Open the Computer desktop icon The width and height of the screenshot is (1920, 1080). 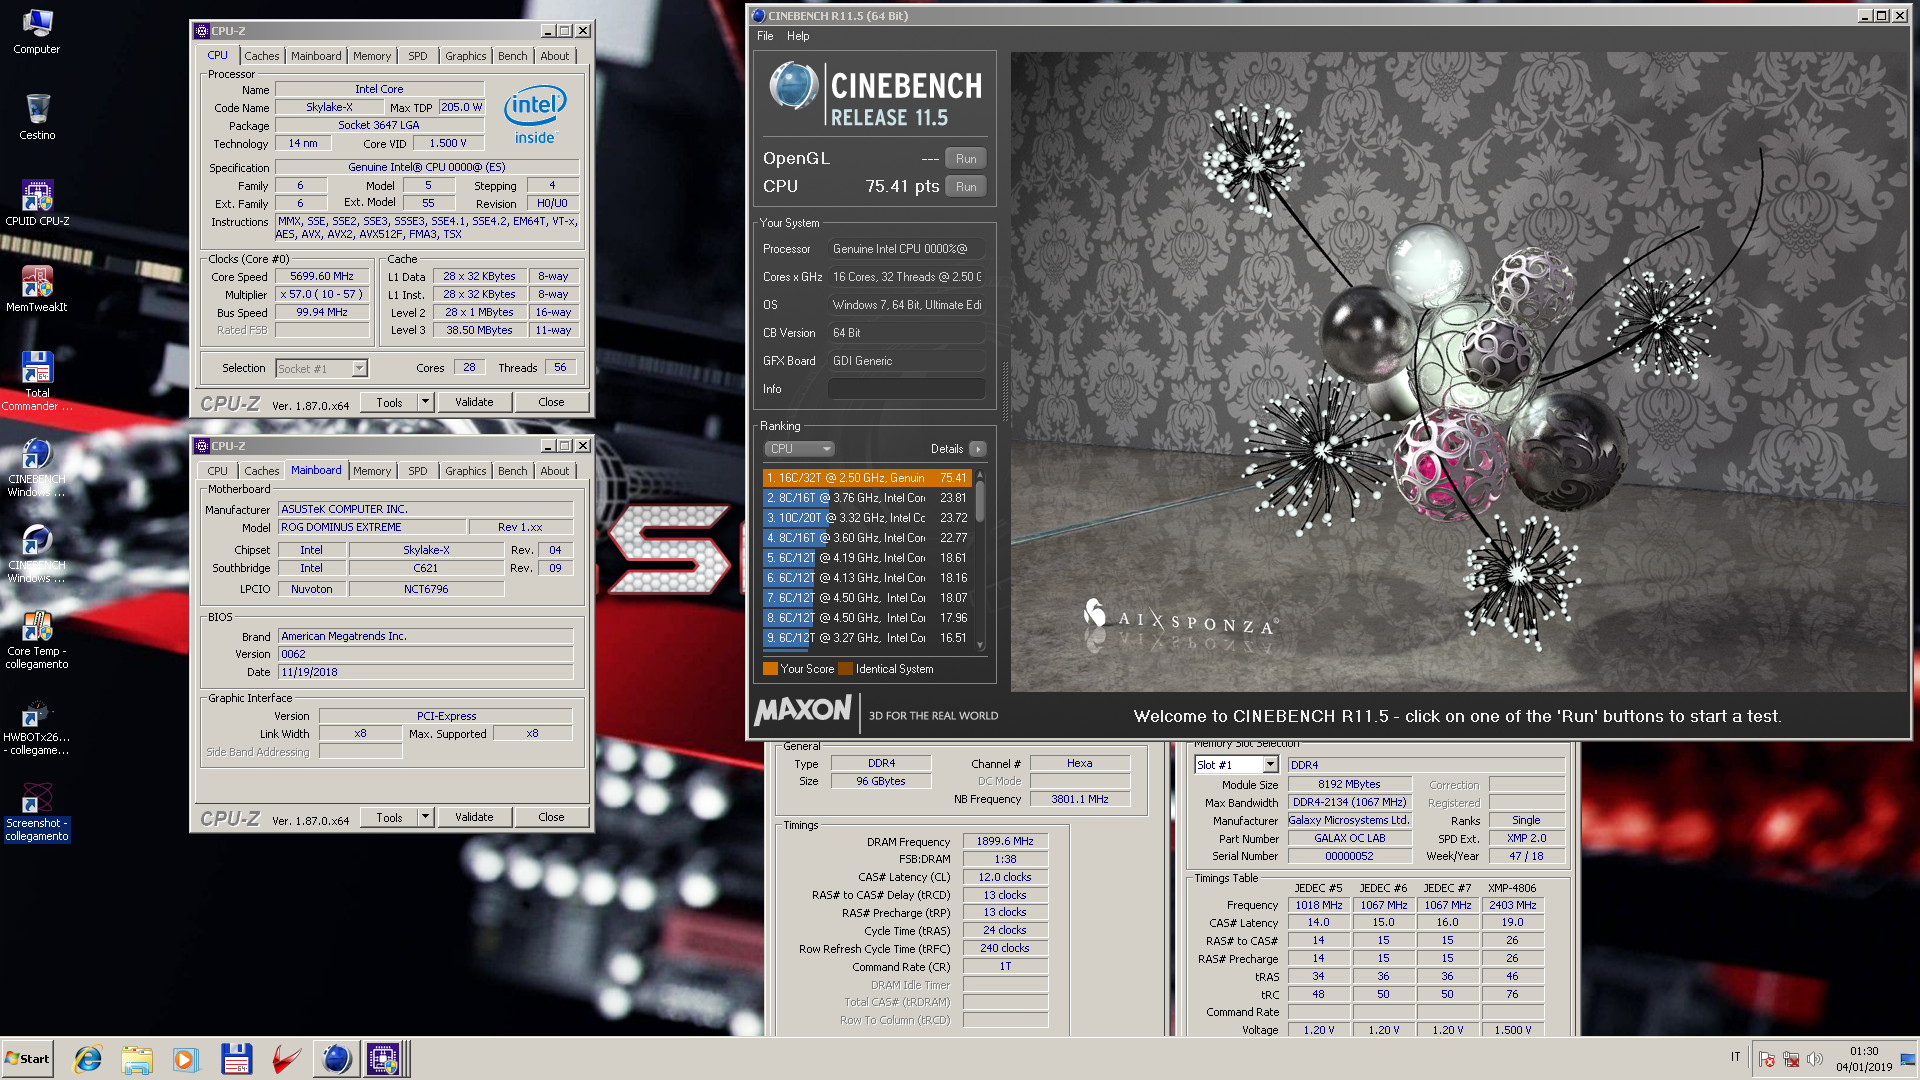[37, 30]
